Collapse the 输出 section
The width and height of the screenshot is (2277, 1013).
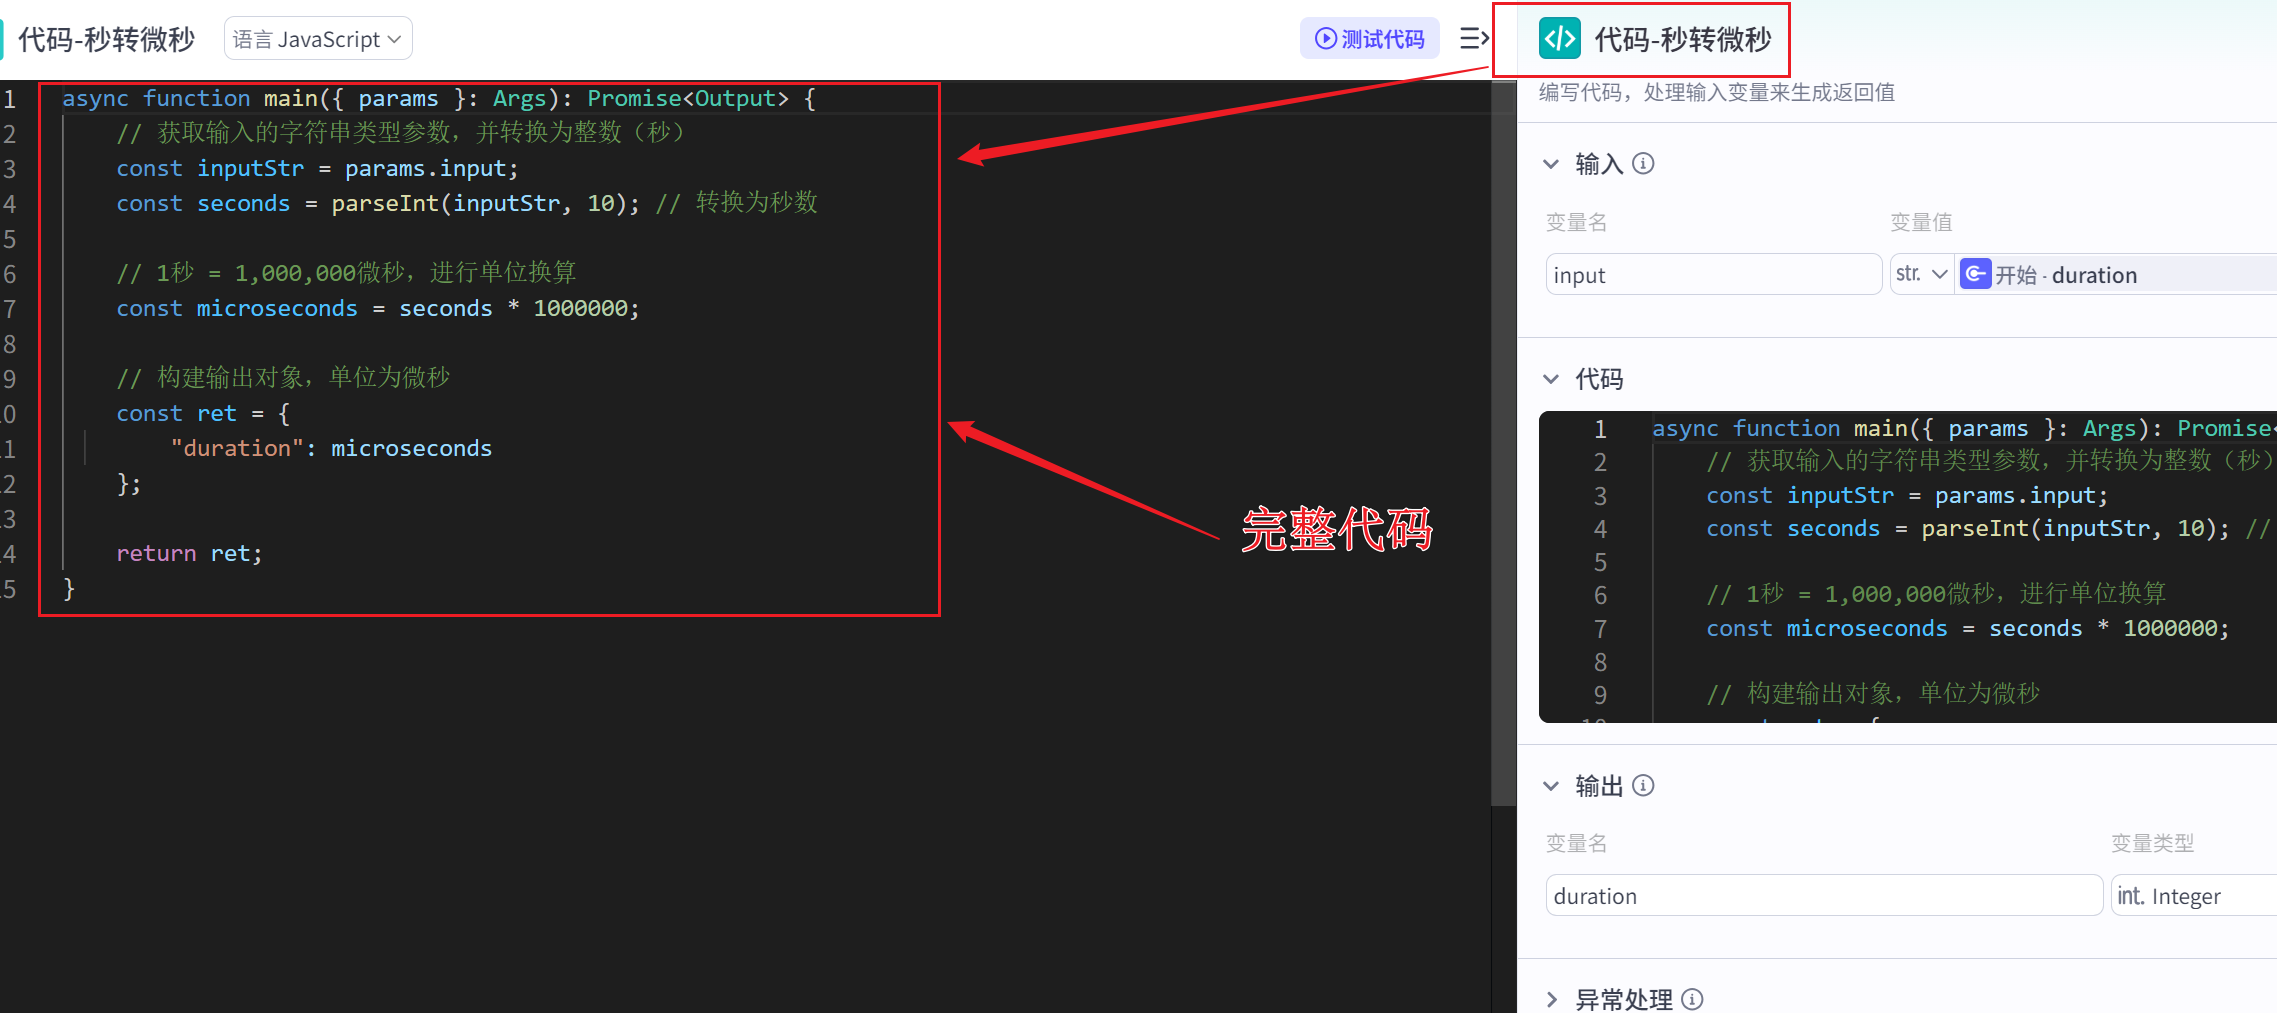(1552, 786)
